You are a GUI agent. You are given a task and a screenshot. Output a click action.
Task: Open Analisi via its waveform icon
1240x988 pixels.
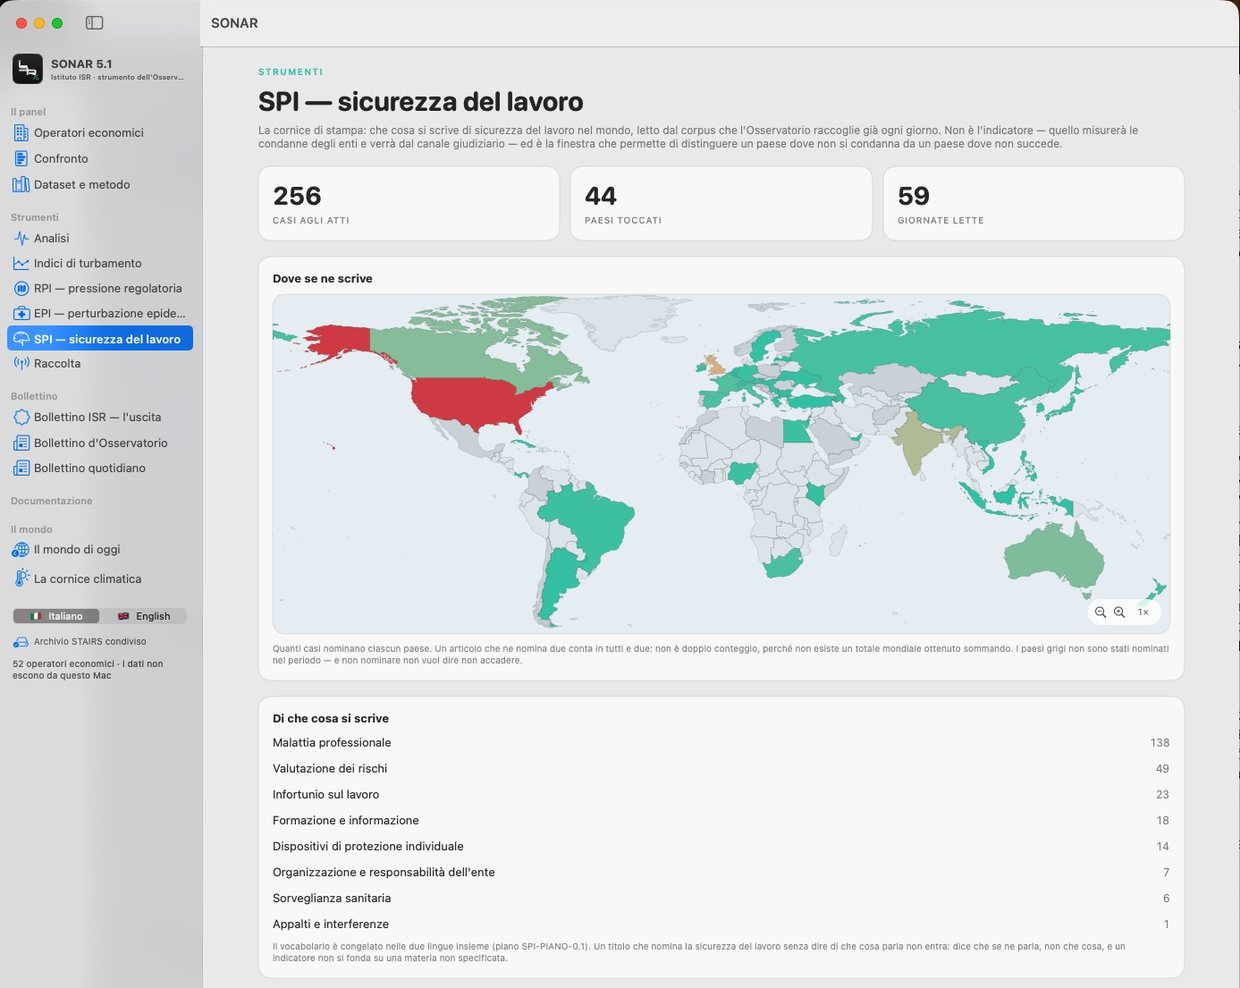coord(21,238)
